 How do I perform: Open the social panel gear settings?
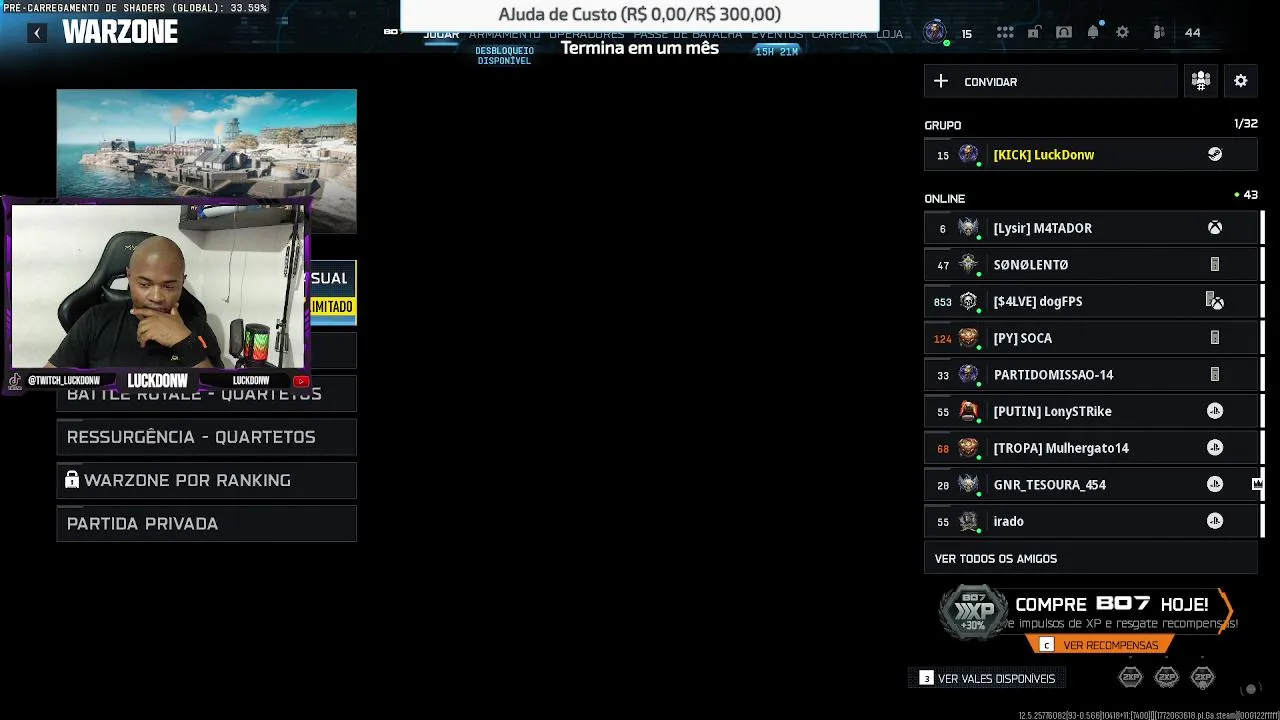[1241, 82]
